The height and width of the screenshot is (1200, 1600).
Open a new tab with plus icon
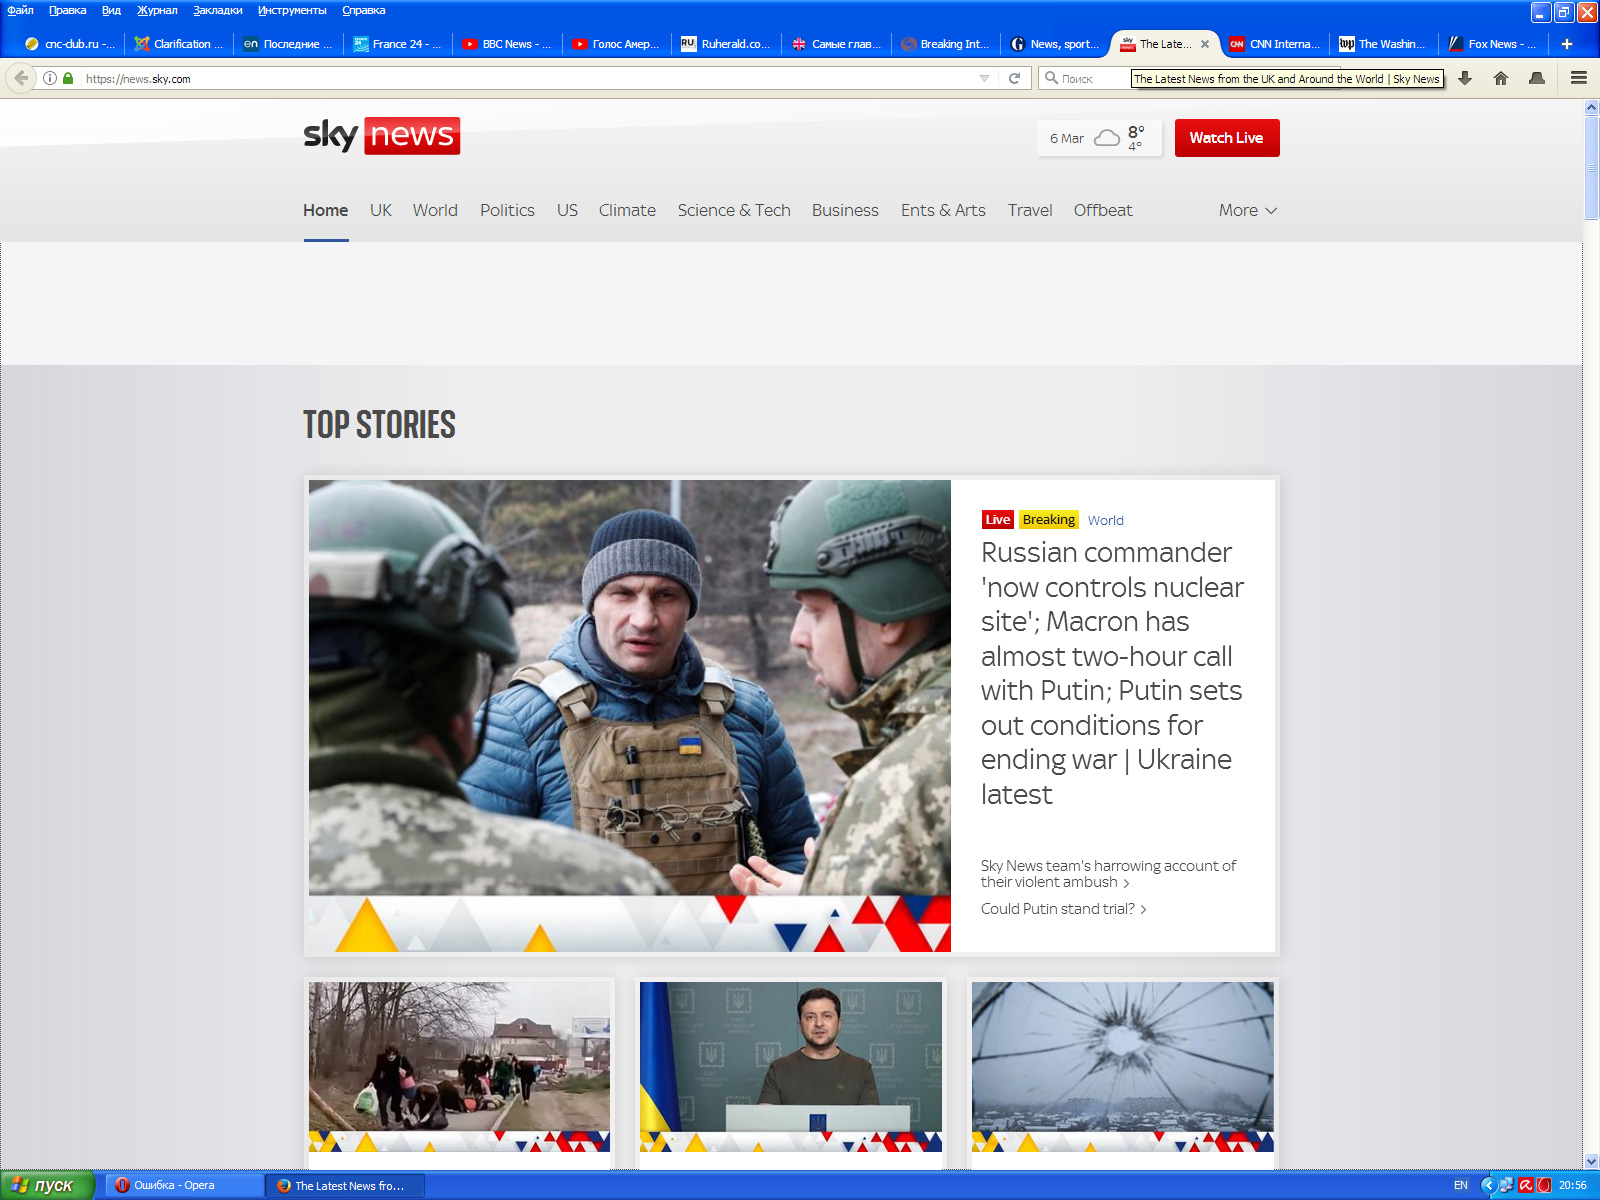[x=1567, y=44]
